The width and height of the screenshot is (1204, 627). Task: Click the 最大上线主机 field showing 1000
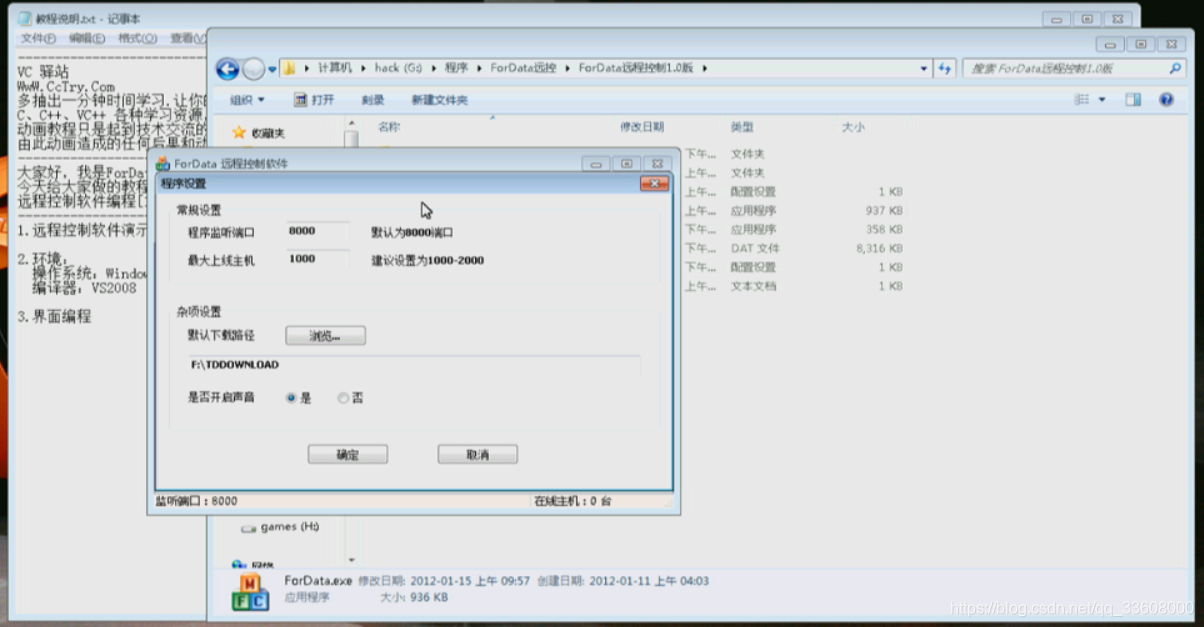(x=317, y=259)
